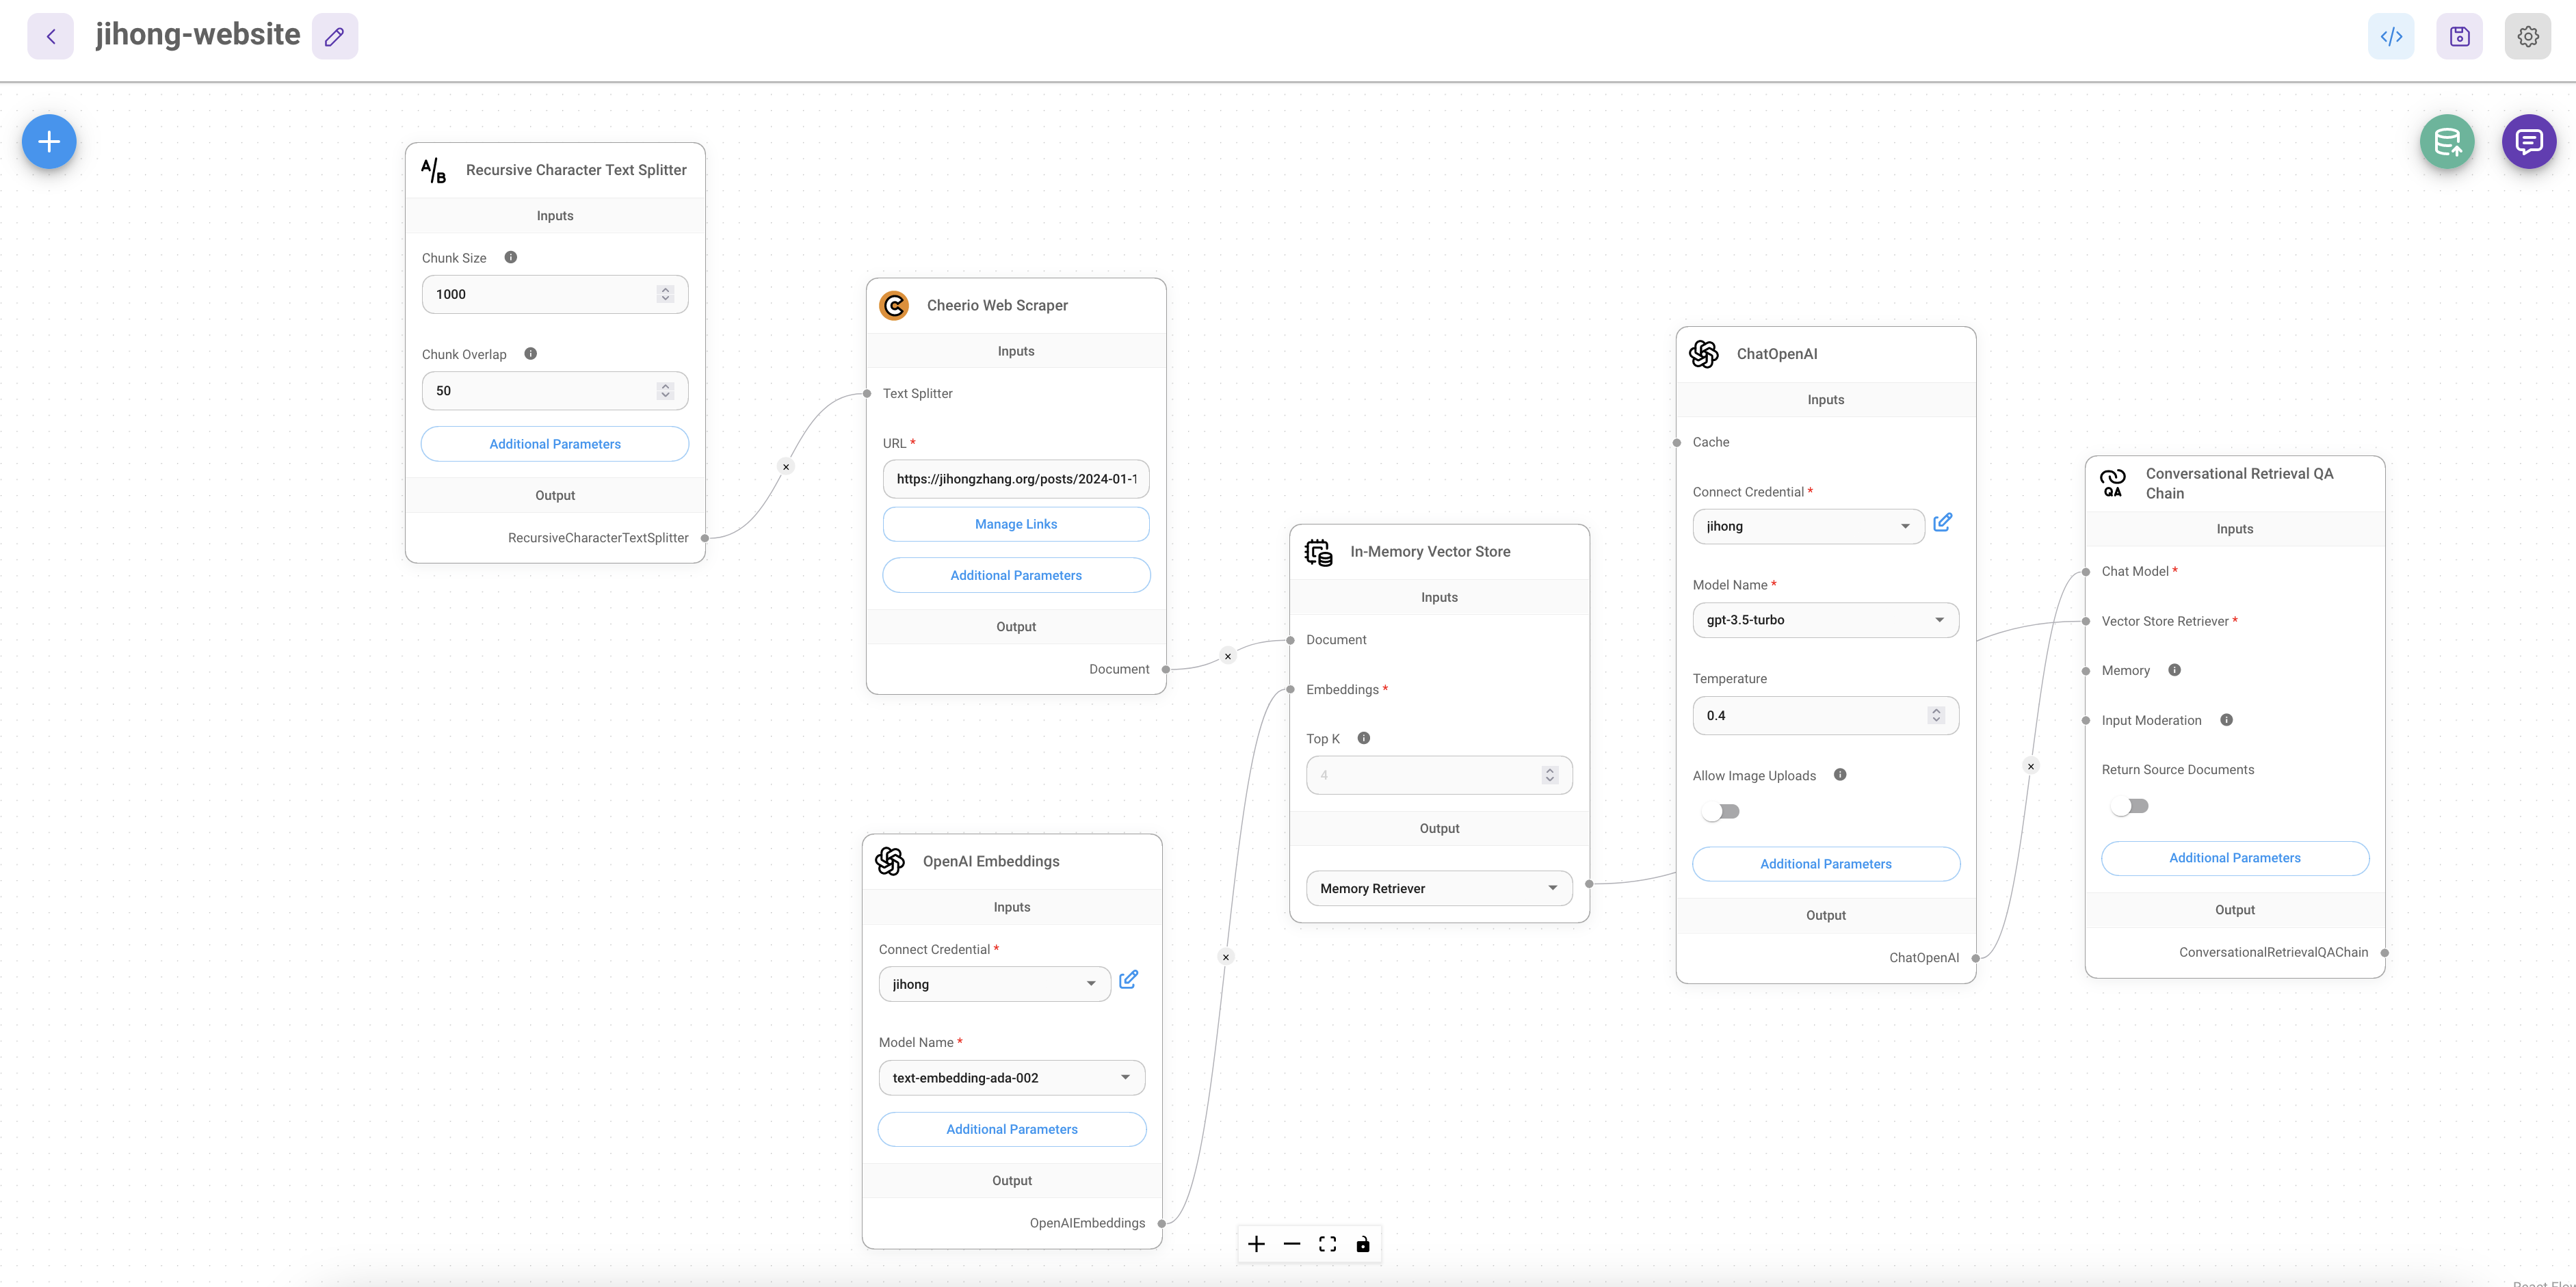
Task: Increment the Temperature value stepper
Action: (1937, 710)
